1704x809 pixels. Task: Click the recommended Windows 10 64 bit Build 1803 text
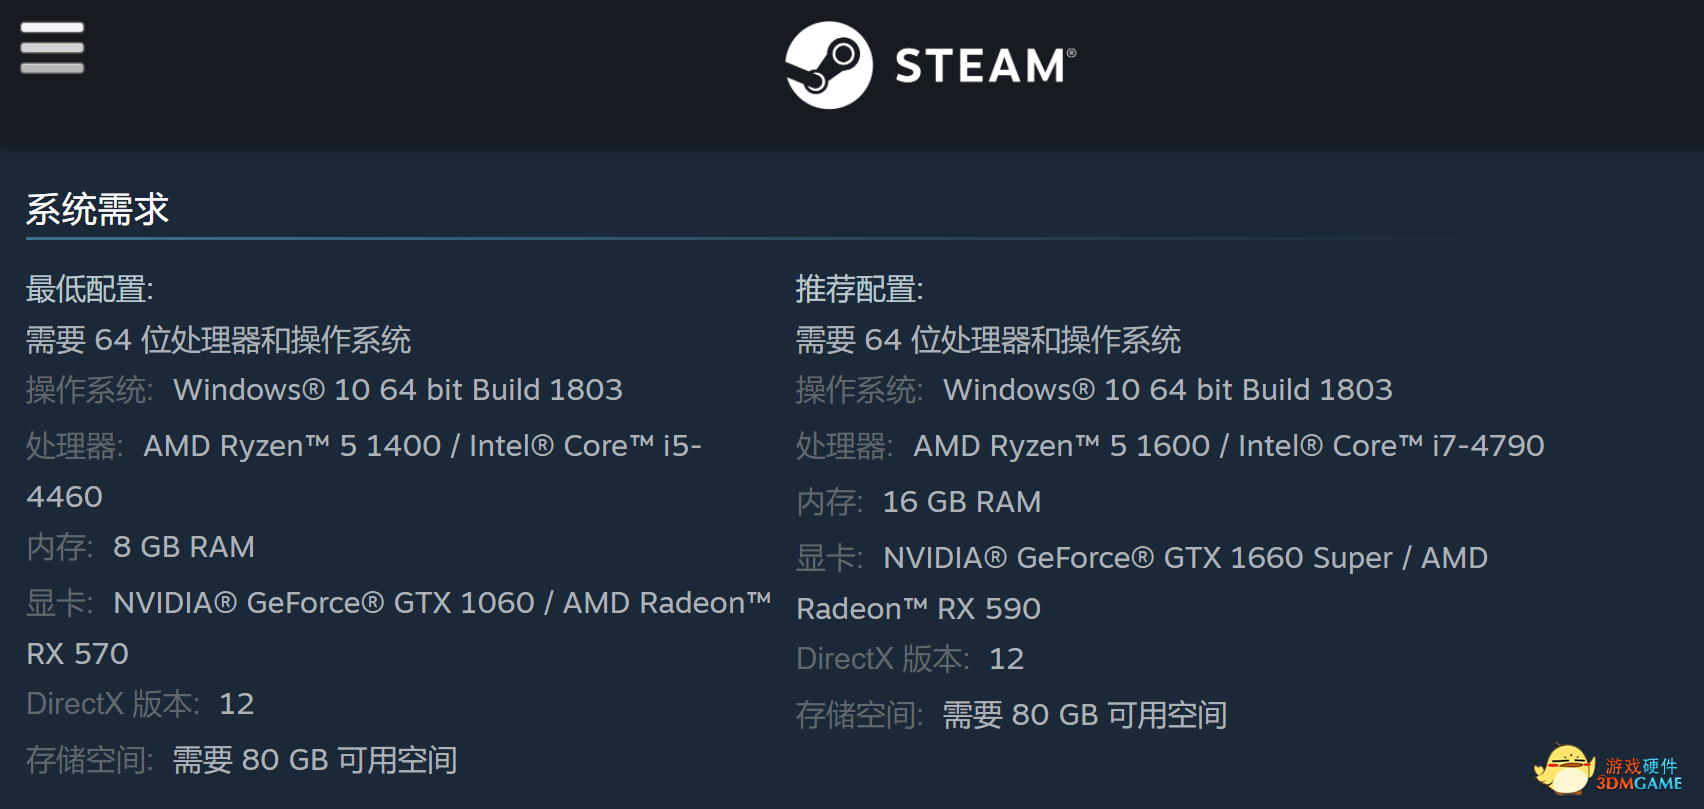coord(1168,389)
